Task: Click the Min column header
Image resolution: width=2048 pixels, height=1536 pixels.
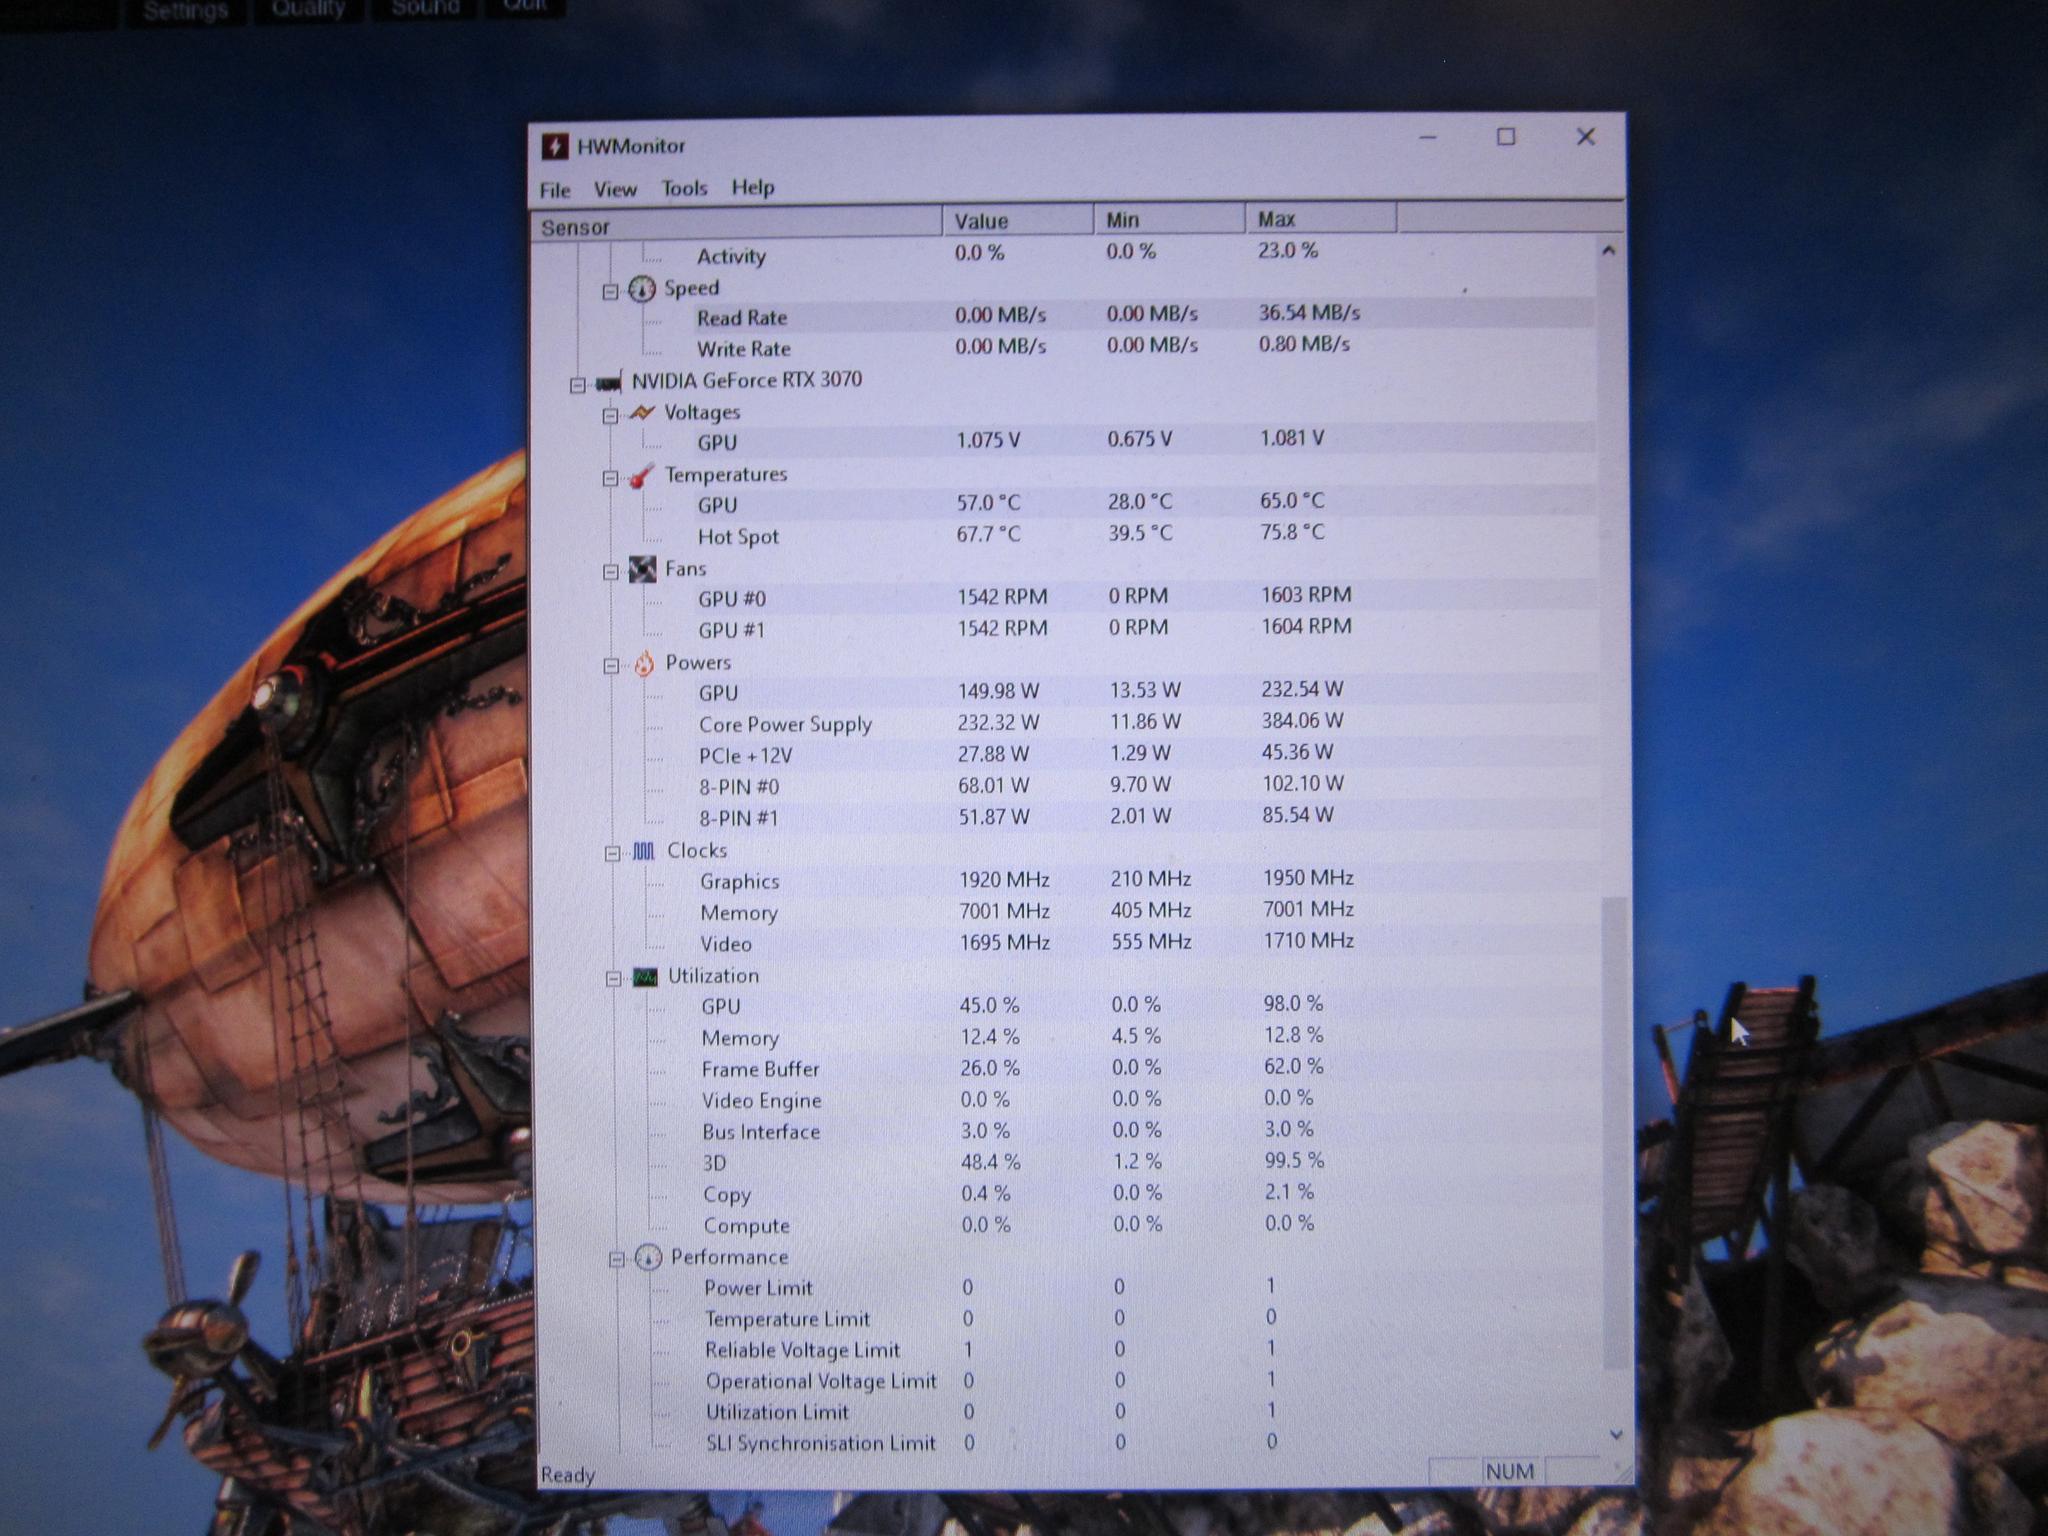Action: (x=1170, y=219)
